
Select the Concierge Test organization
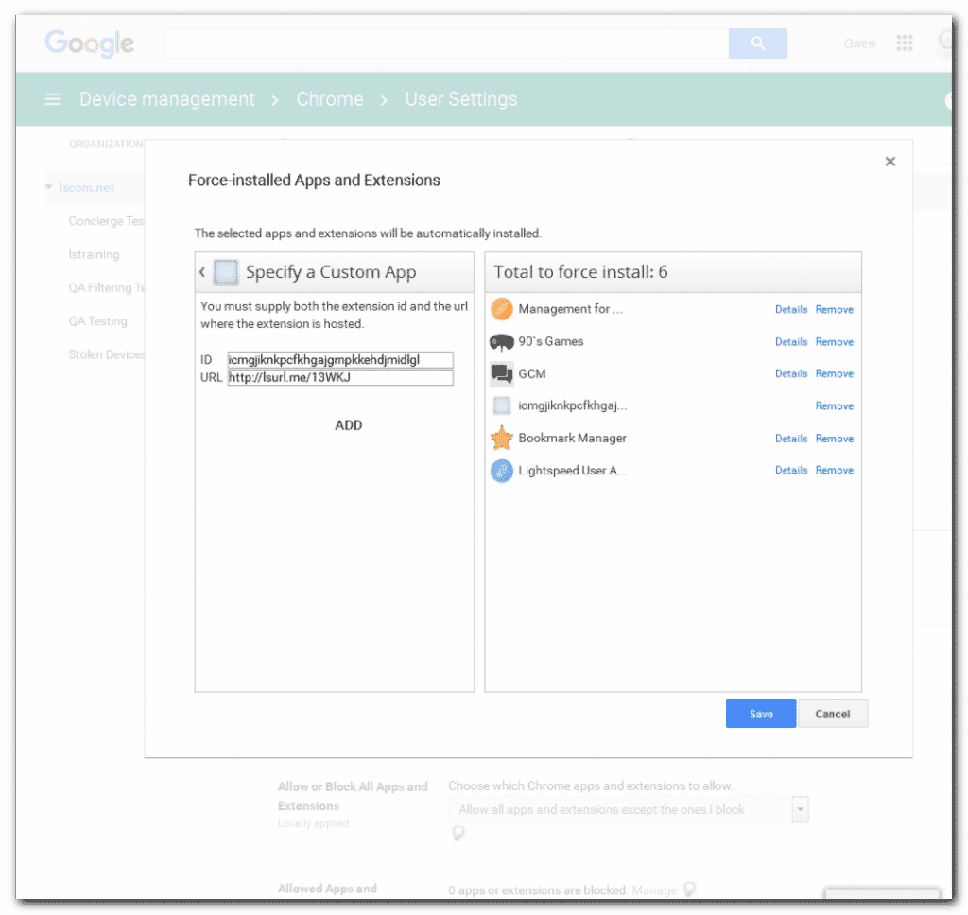pos(106,221)
